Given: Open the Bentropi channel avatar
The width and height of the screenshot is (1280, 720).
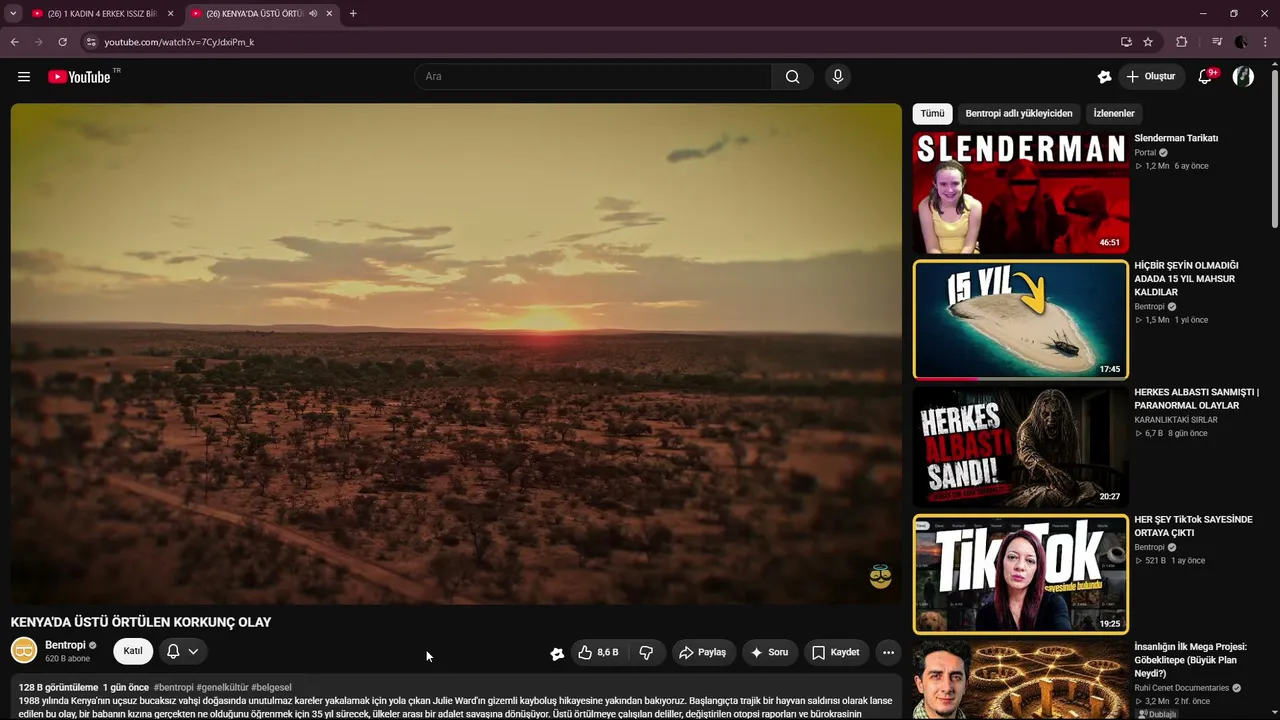Looking at the screenshot, I should pos(24,651).
